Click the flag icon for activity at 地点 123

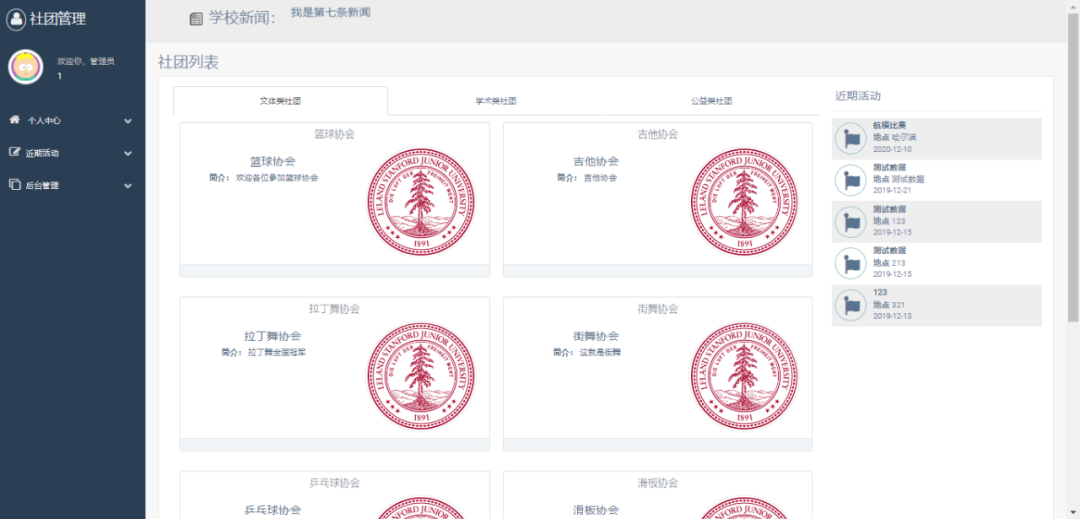click(x=851, y=222)
